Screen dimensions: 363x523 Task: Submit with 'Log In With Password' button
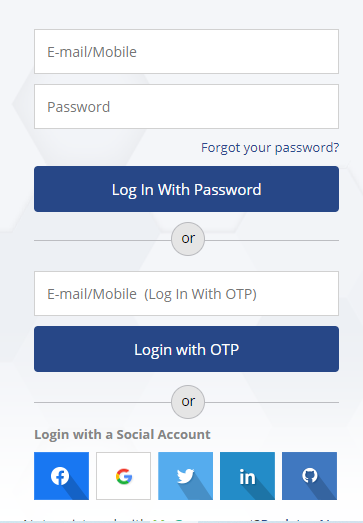click(x=187, y=189)
